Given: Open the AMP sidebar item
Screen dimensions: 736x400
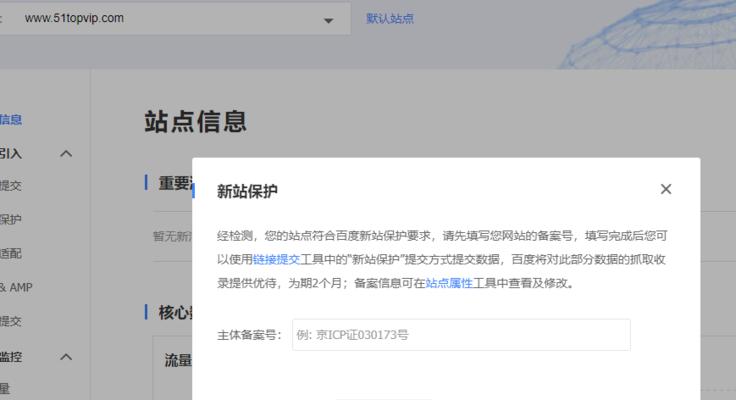Looking at the screenshot, I should pos(16,287).
